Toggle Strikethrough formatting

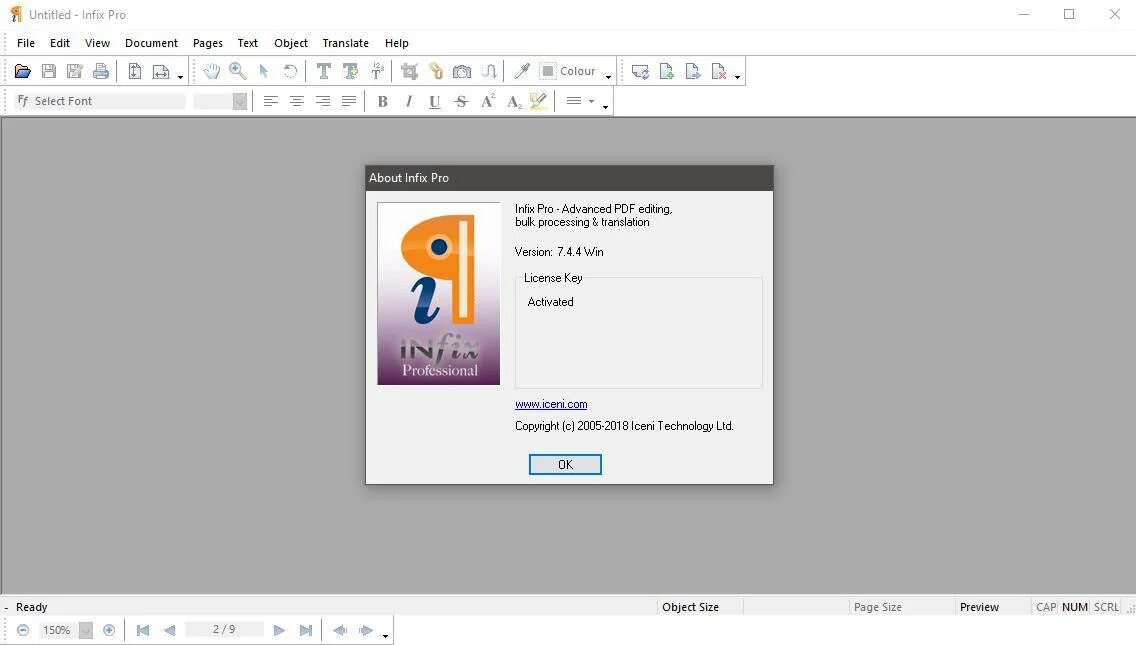pos(461,101)
